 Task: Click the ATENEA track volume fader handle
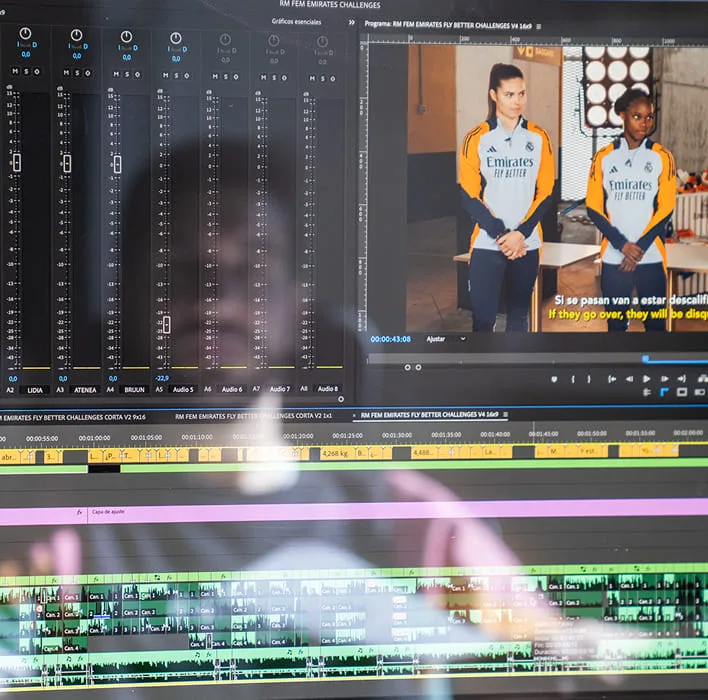tap(67, 163)
